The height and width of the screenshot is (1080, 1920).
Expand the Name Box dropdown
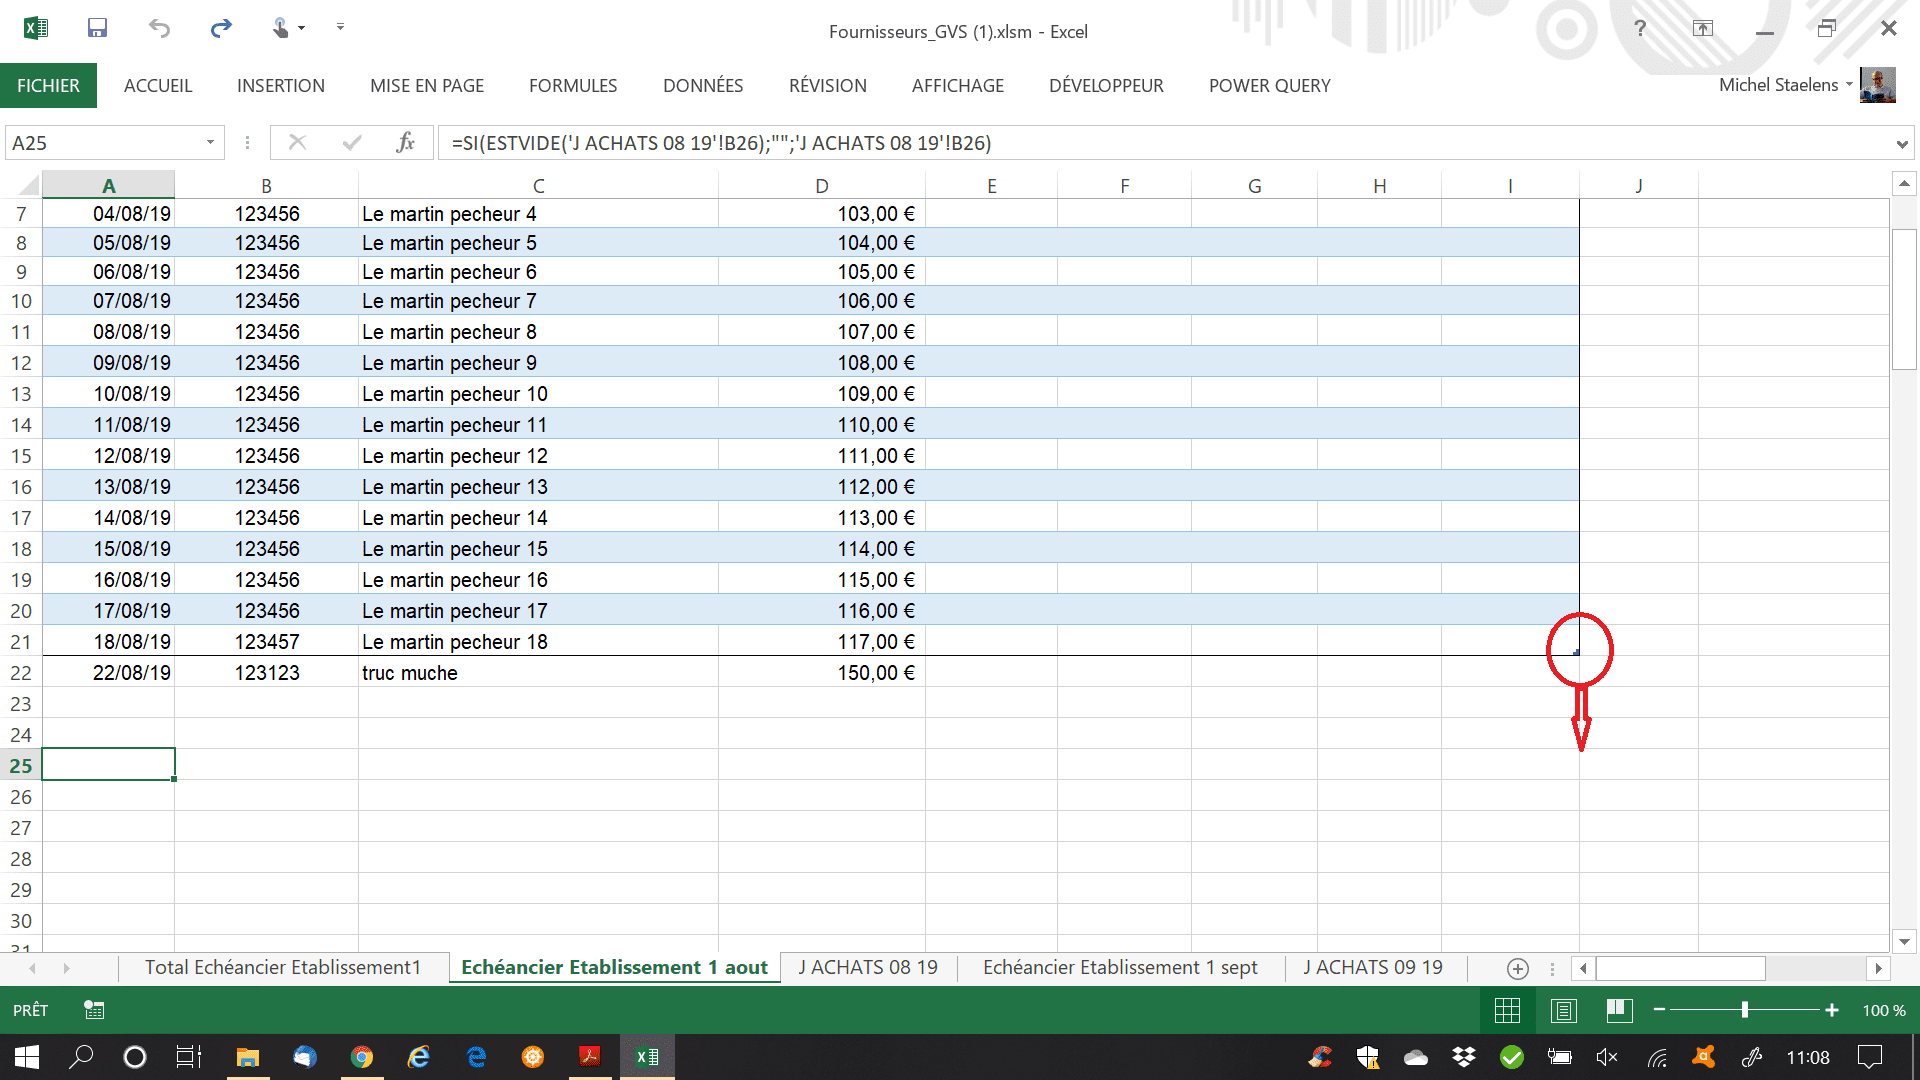click(210, 143)
